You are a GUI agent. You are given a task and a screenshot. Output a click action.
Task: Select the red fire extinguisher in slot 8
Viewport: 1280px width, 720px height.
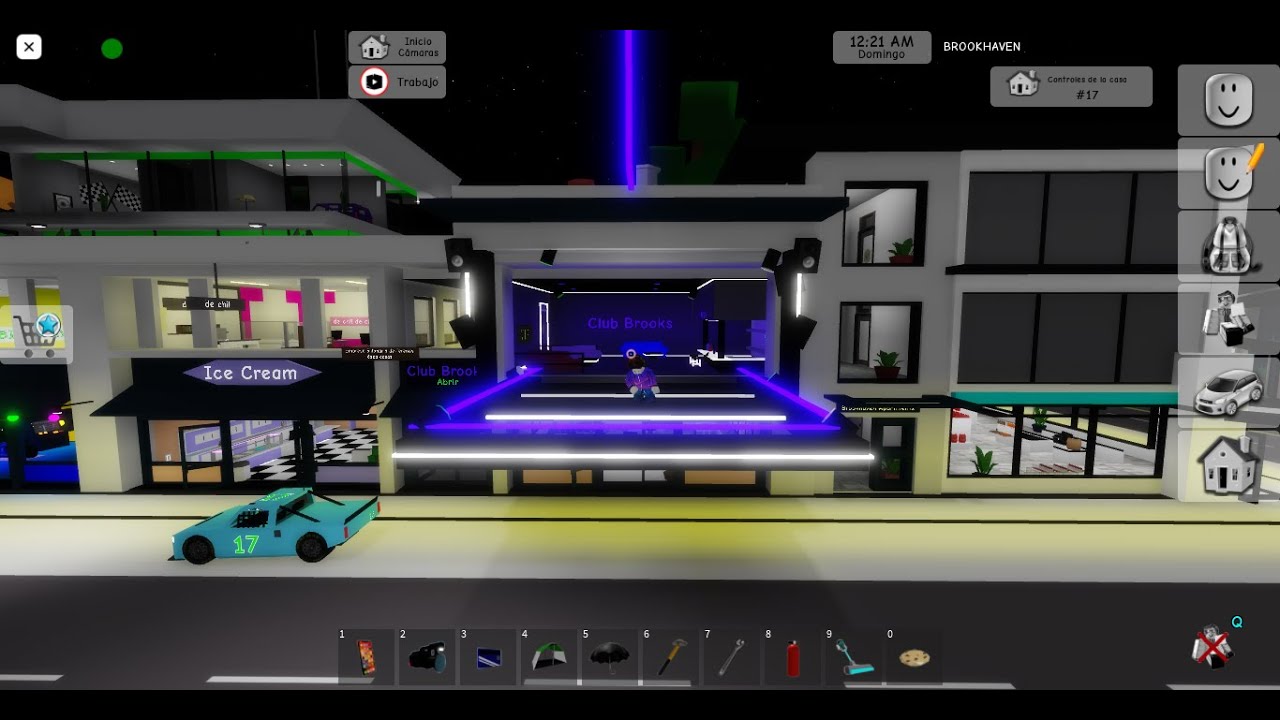pyautogui.click(x=793, y=657)
